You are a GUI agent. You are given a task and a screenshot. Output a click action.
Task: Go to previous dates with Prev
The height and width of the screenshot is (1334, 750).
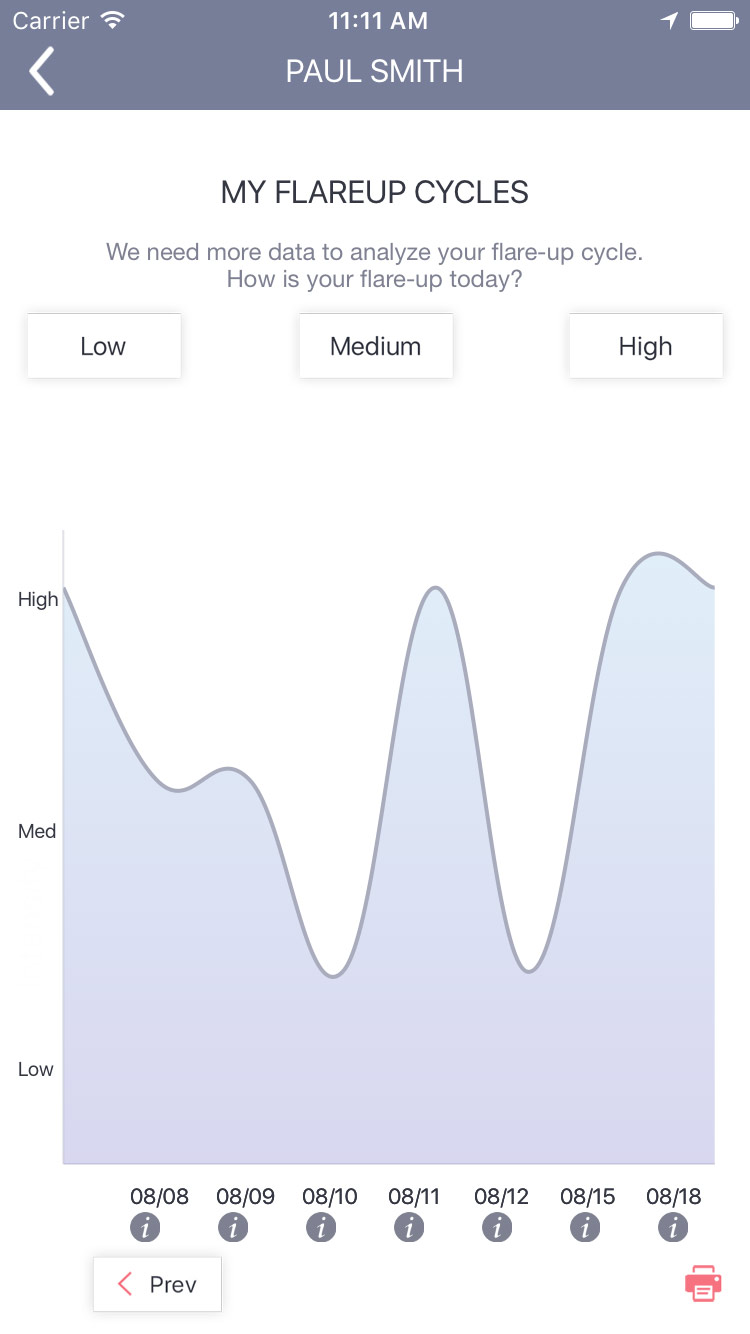coord(157,1284)
